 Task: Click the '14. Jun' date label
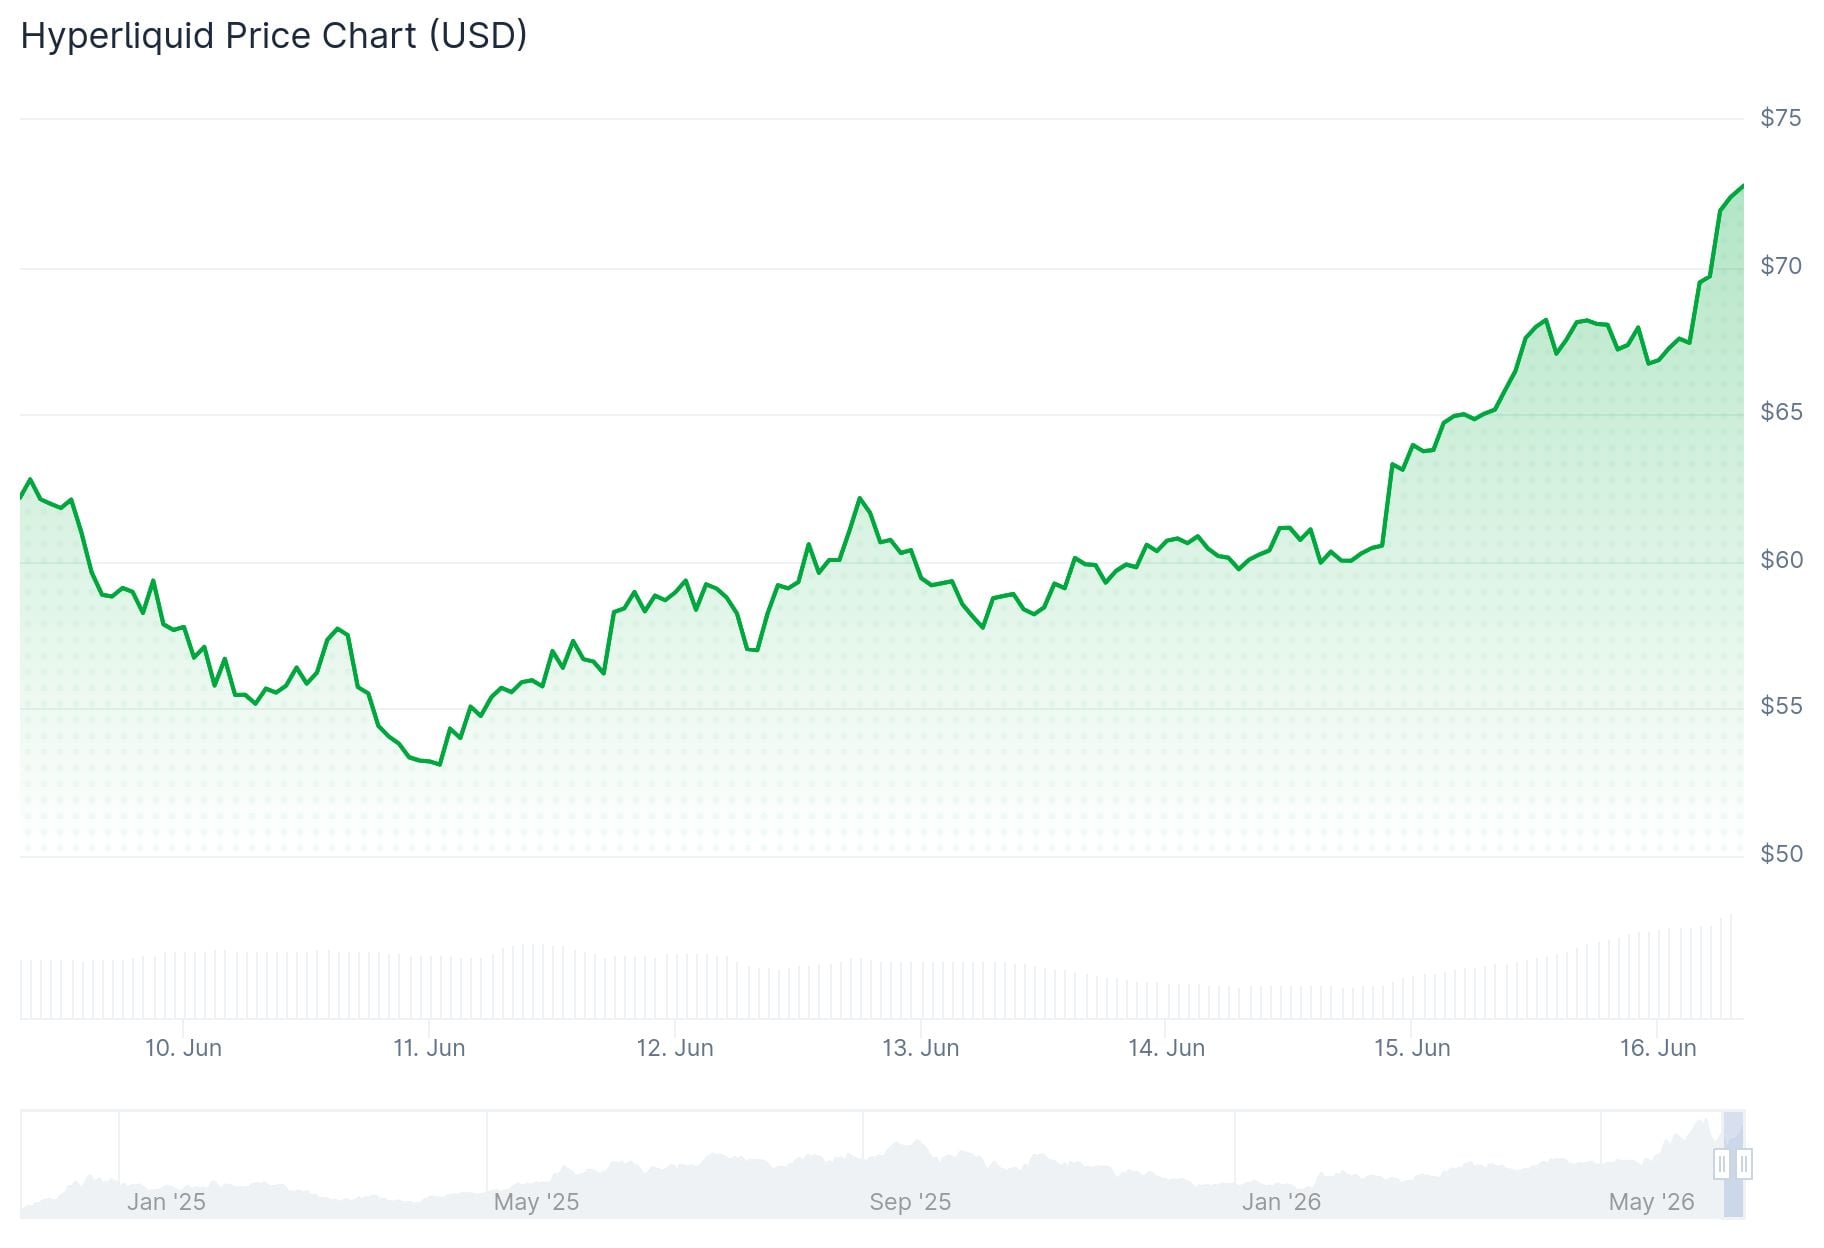click(x=1166, y=1048)
